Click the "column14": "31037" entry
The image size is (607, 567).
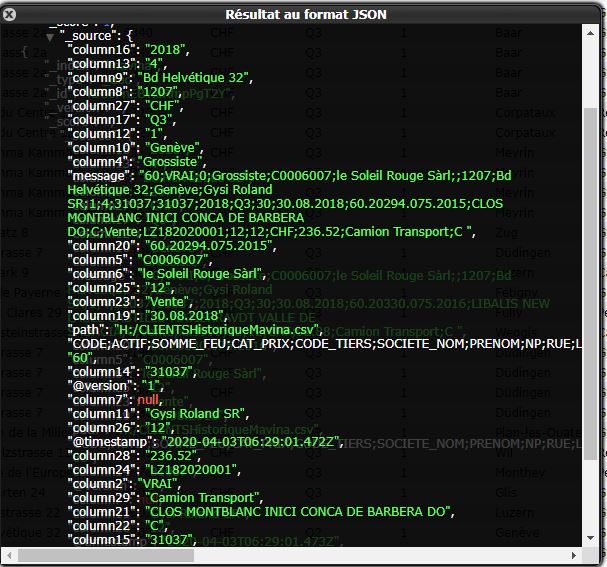132,372
